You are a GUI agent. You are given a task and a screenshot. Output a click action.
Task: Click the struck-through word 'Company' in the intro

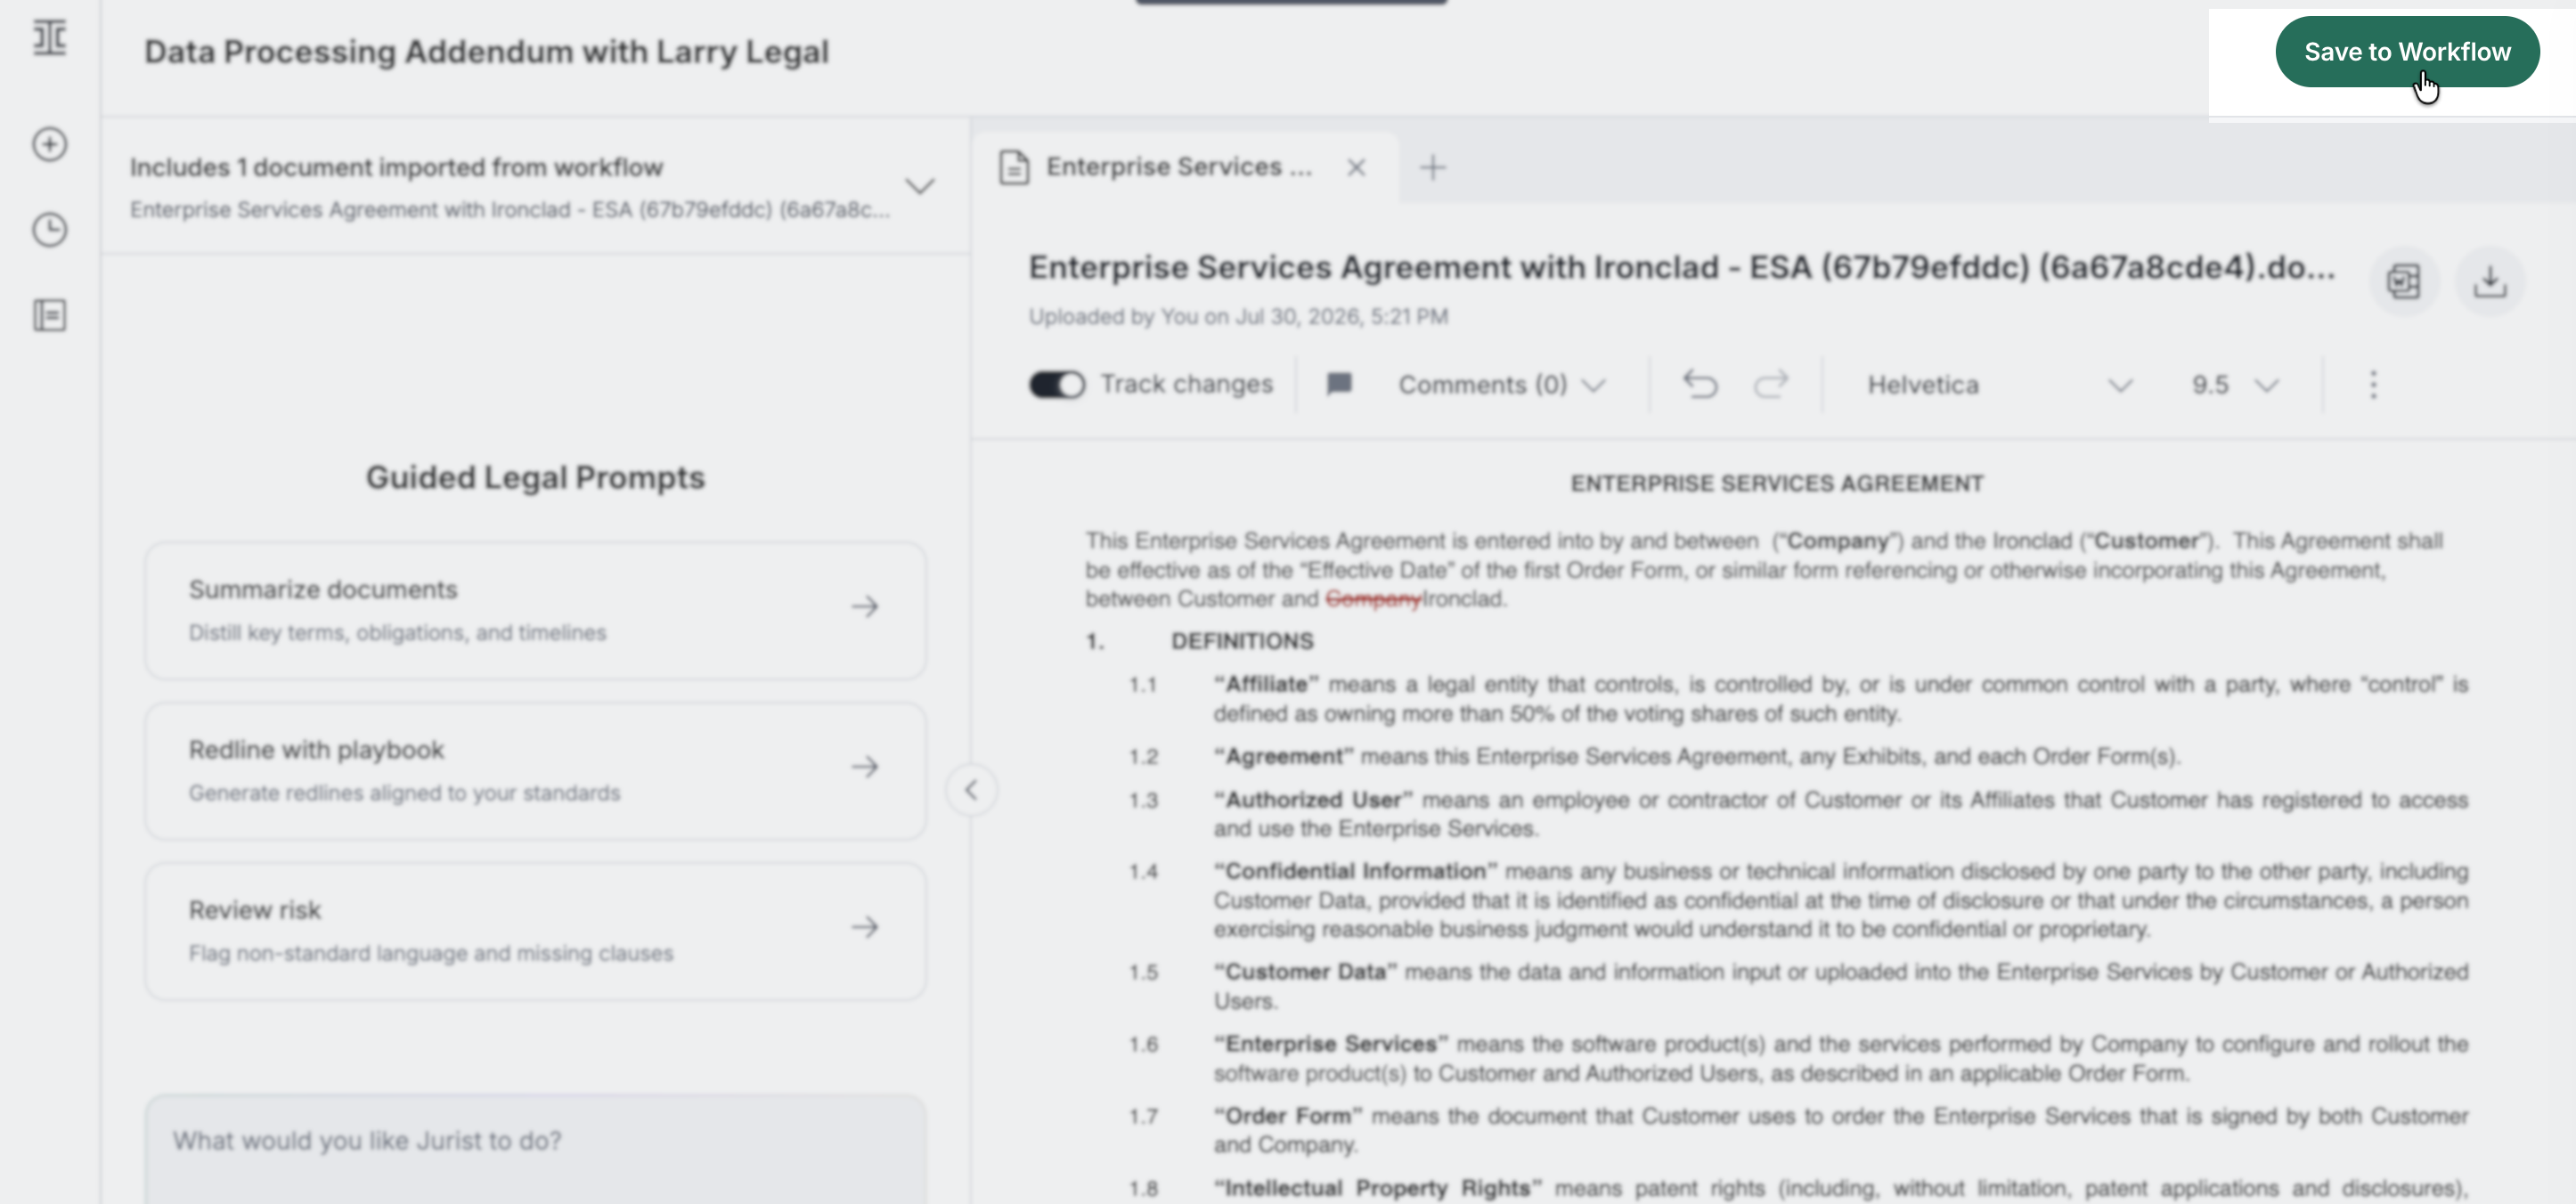[1373, 598]
